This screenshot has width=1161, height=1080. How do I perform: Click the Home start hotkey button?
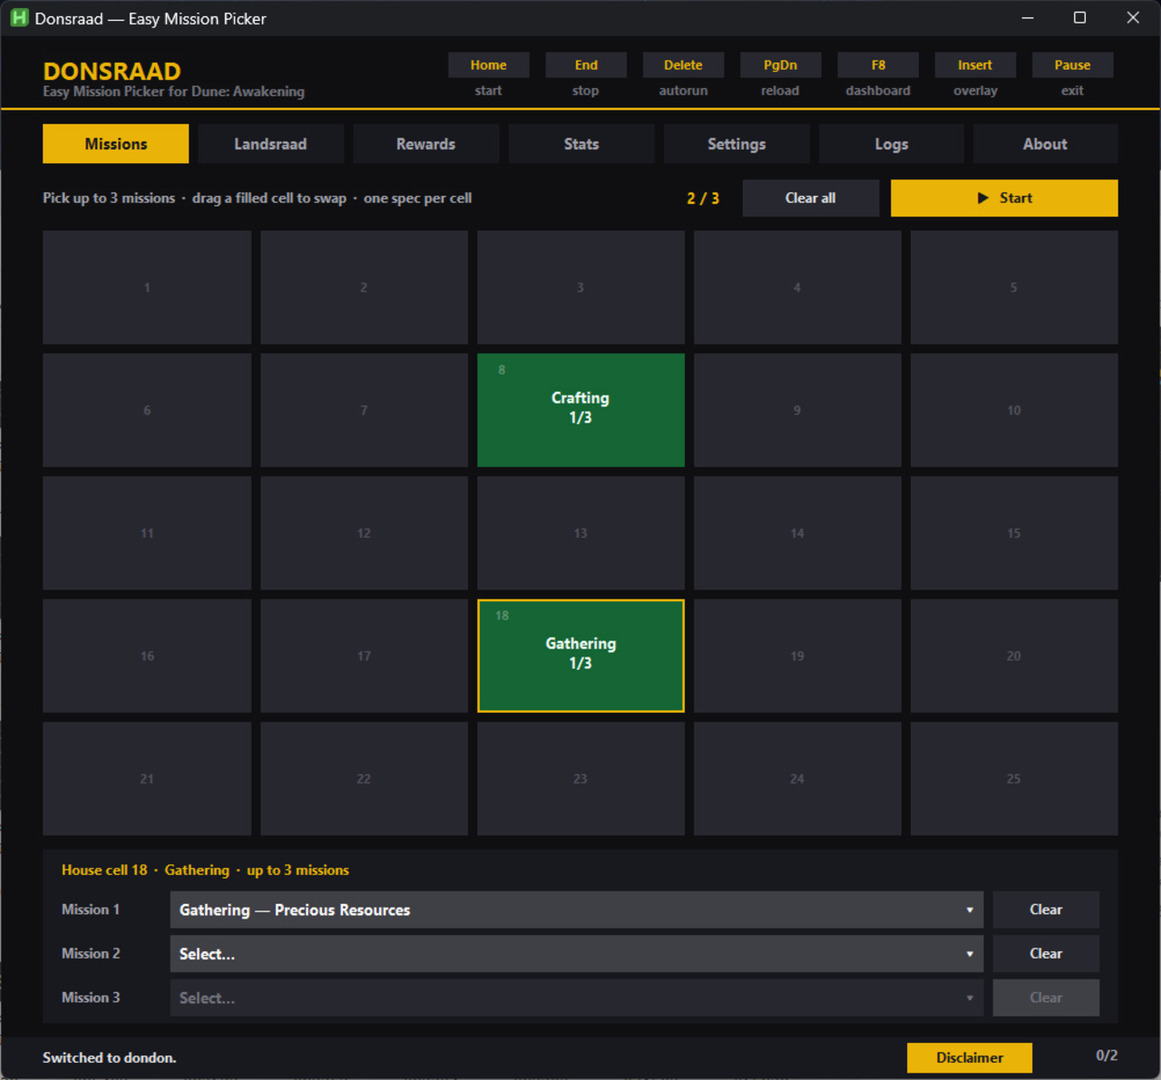point(488,65)
